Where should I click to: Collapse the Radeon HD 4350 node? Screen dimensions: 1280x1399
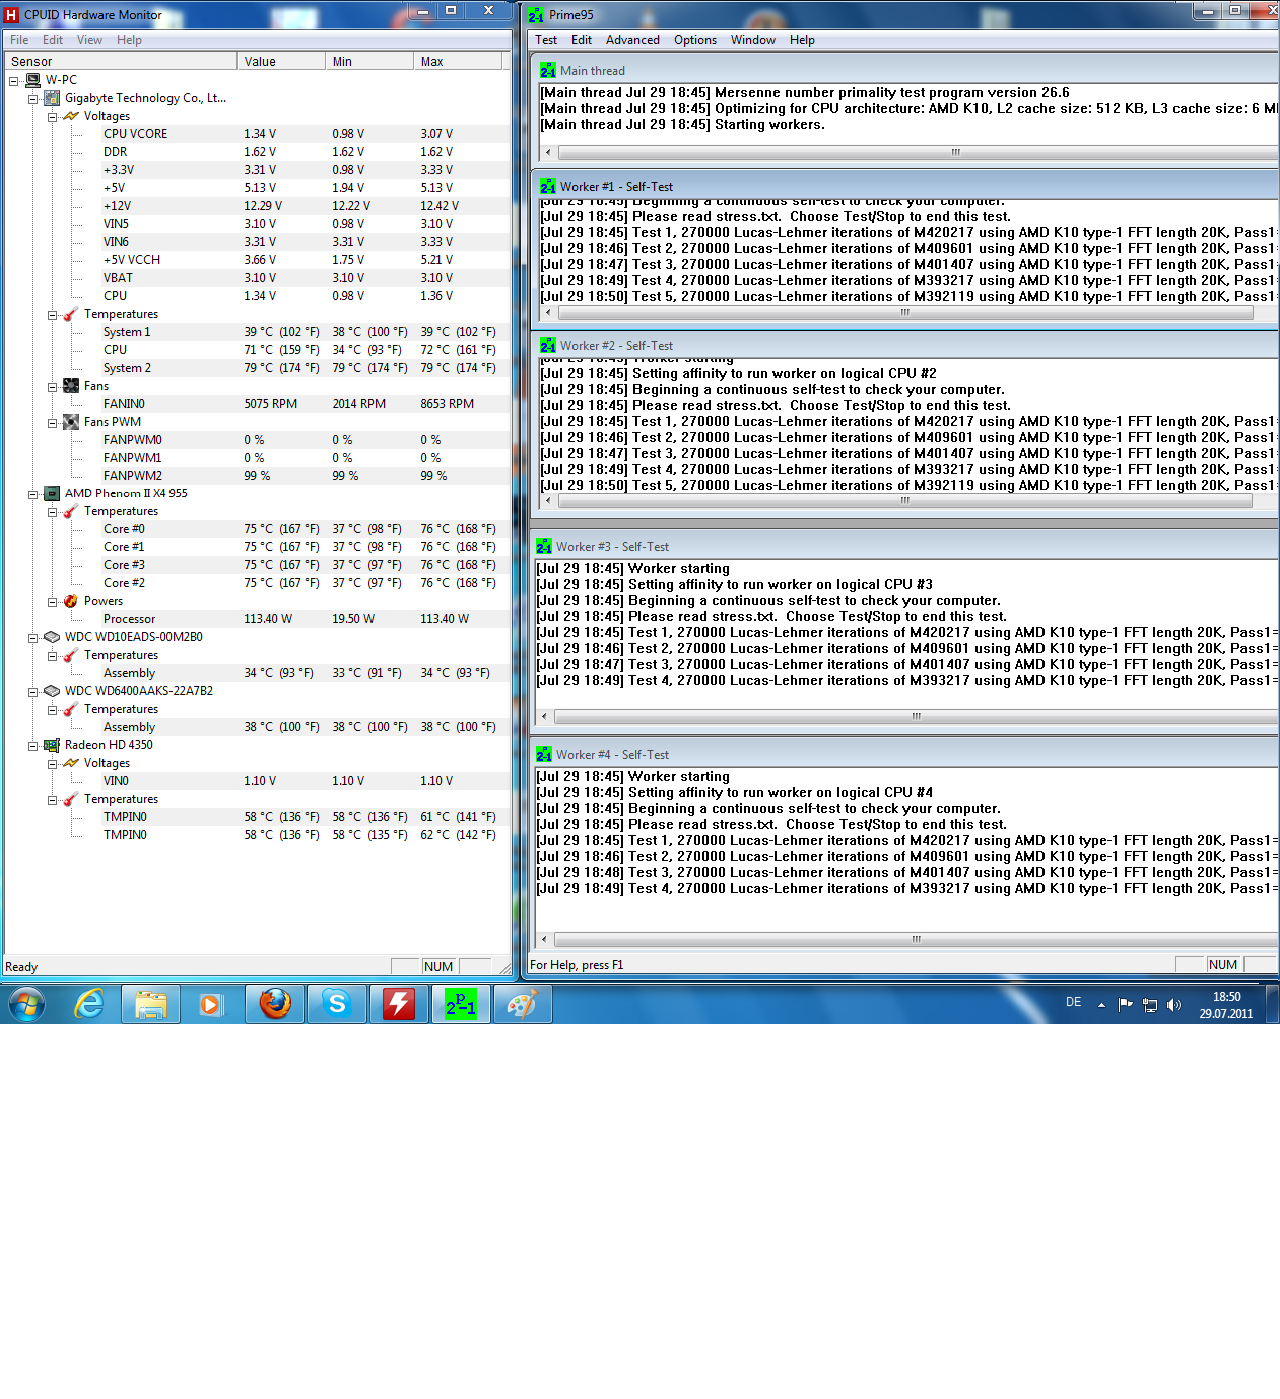coord(33,746)
